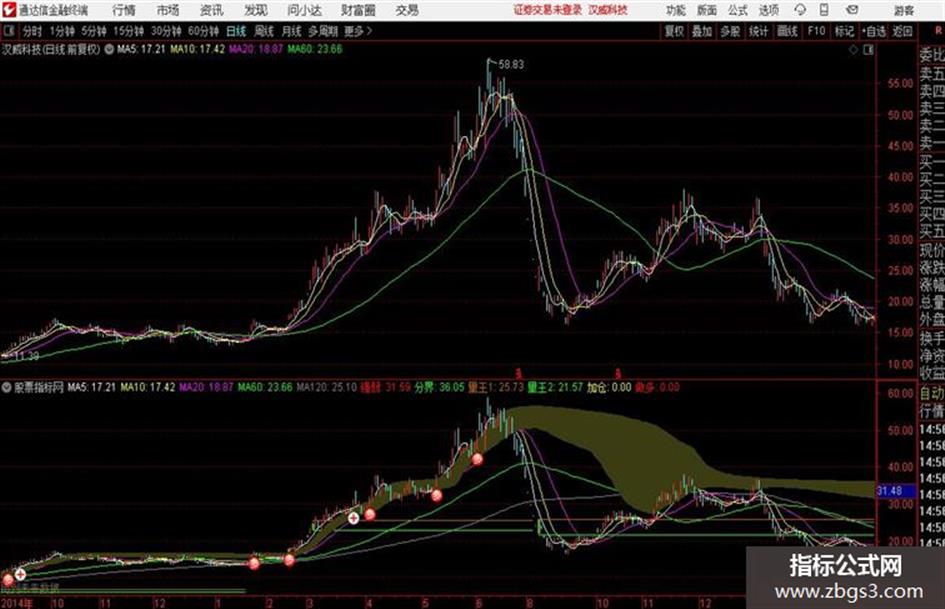Click red dot signal near June peak
Image resolution: width=945 pixels, height=609 pixels.
click(x=477, y=460)
